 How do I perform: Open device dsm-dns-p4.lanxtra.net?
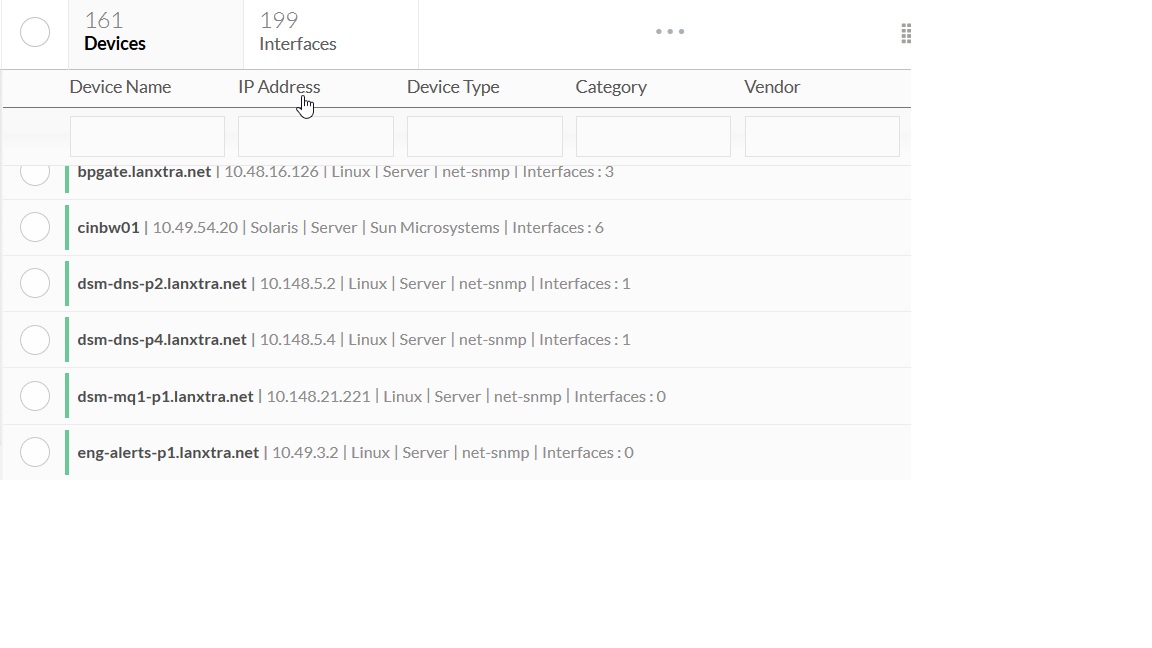[x=161, y=339]
